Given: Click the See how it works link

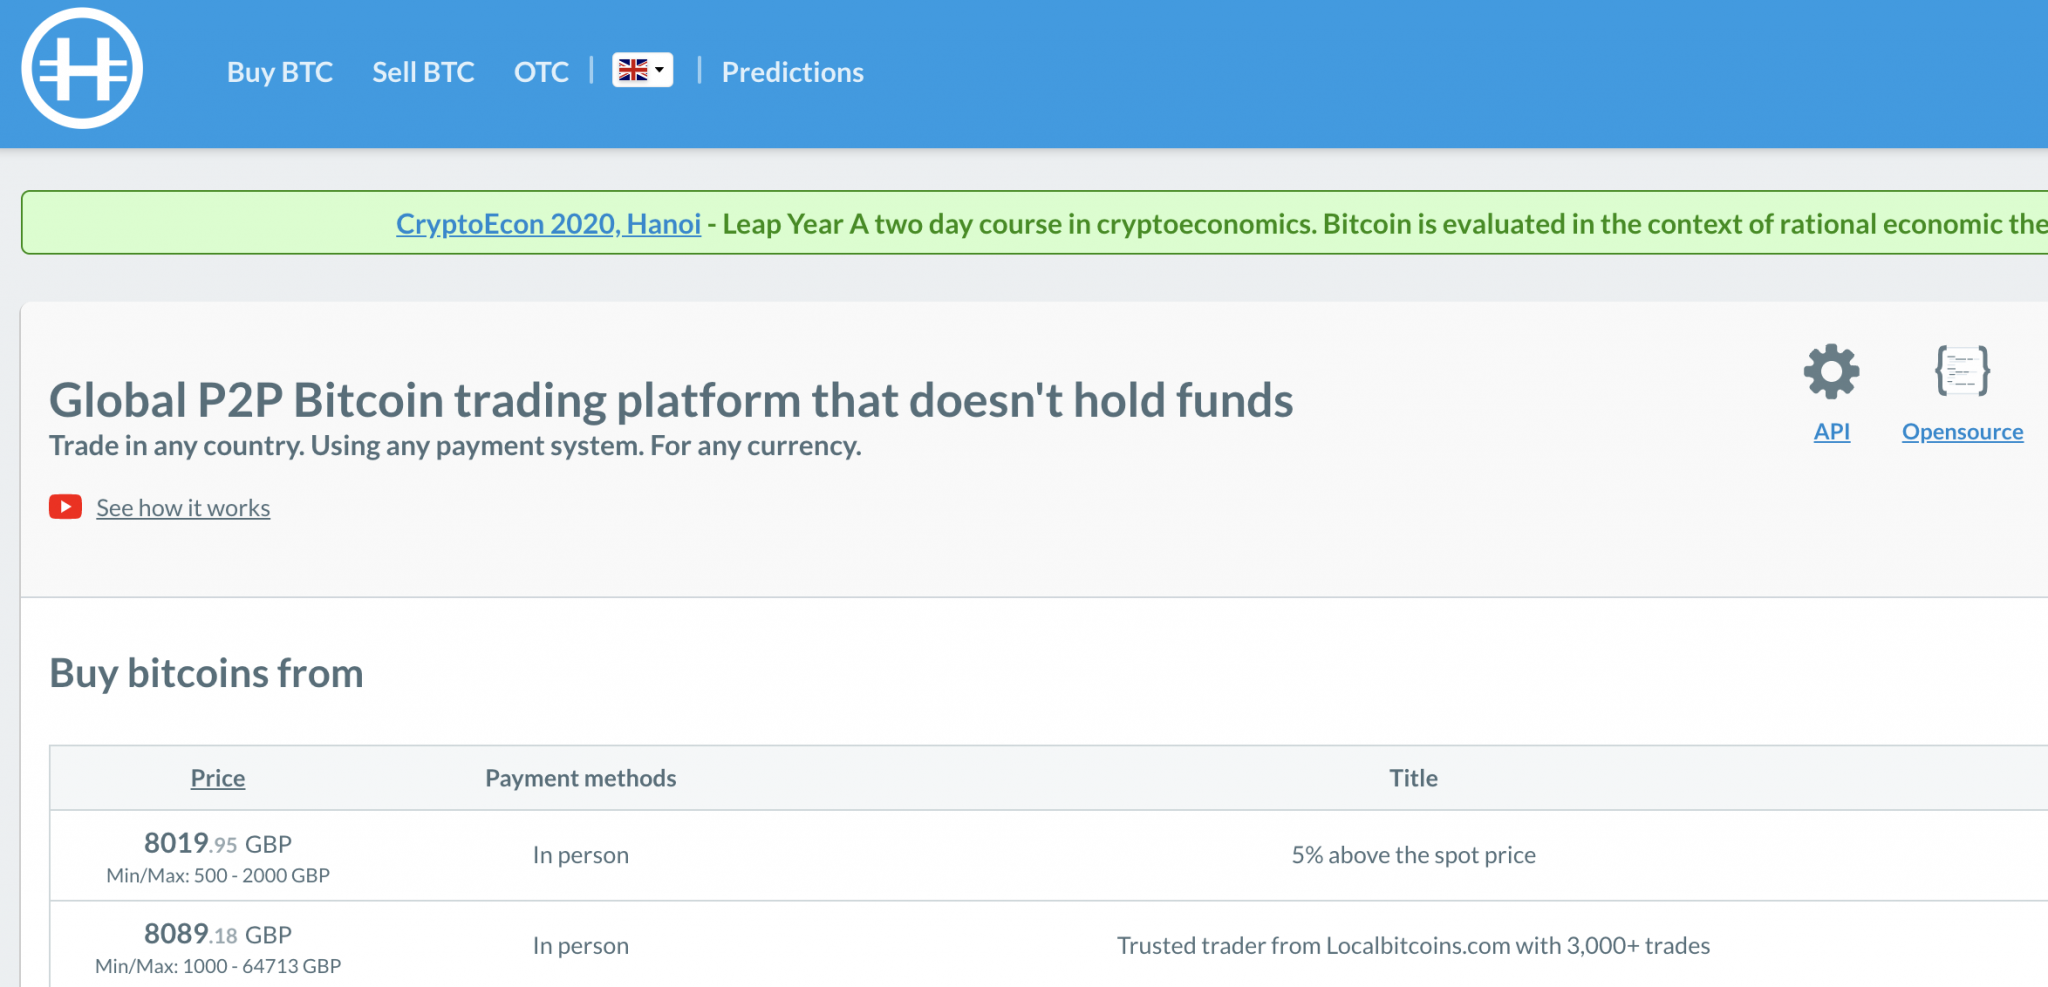Looking at the screenshot, I should click(x=182, y=507).
